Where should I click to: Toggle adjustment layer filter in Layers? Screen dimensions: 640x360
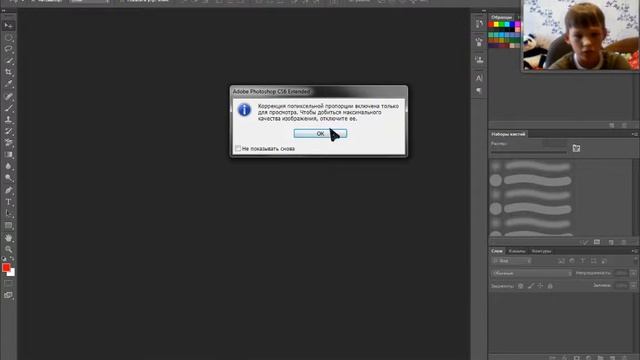[x=572, y=261]
